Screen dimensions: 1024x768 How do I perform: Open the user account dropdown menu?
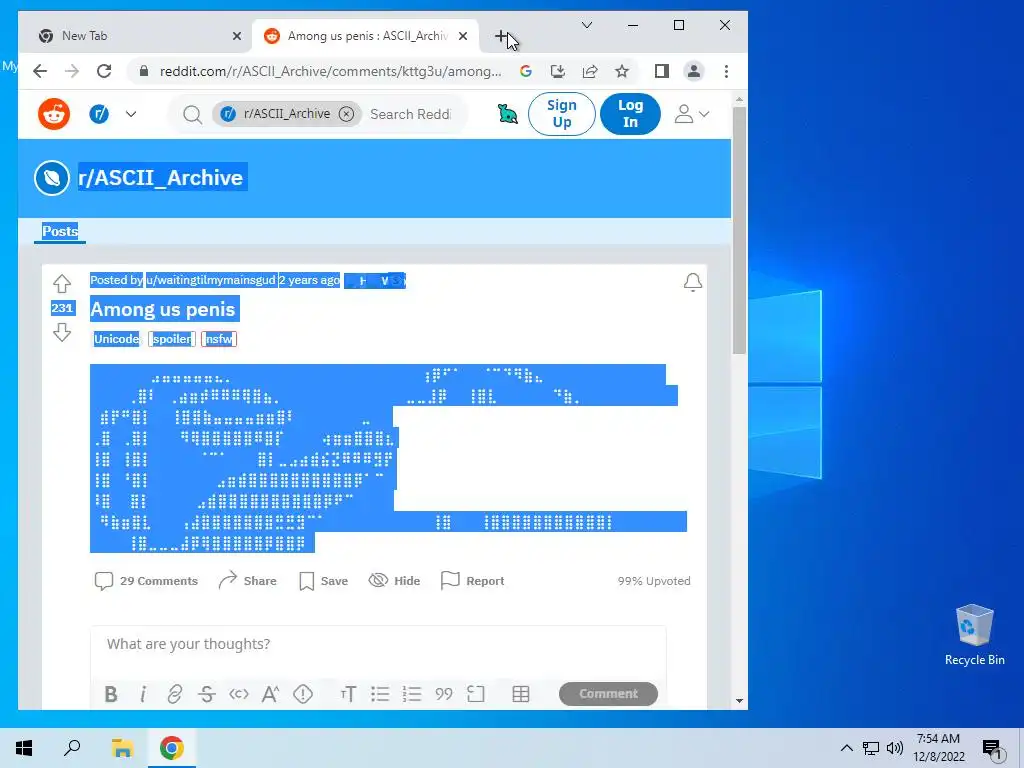[692, 114]
